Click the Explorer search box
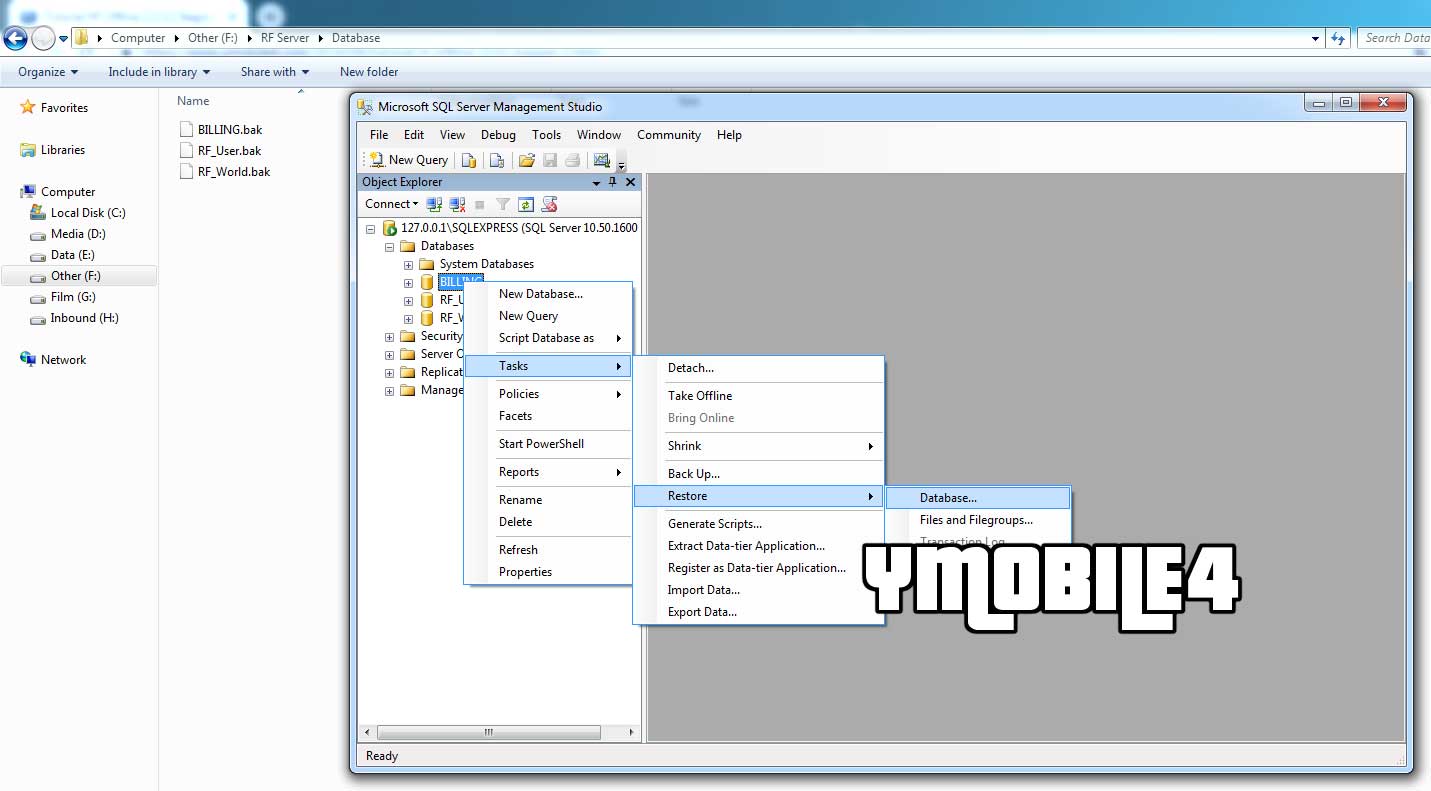 (x=1394, y=38)
